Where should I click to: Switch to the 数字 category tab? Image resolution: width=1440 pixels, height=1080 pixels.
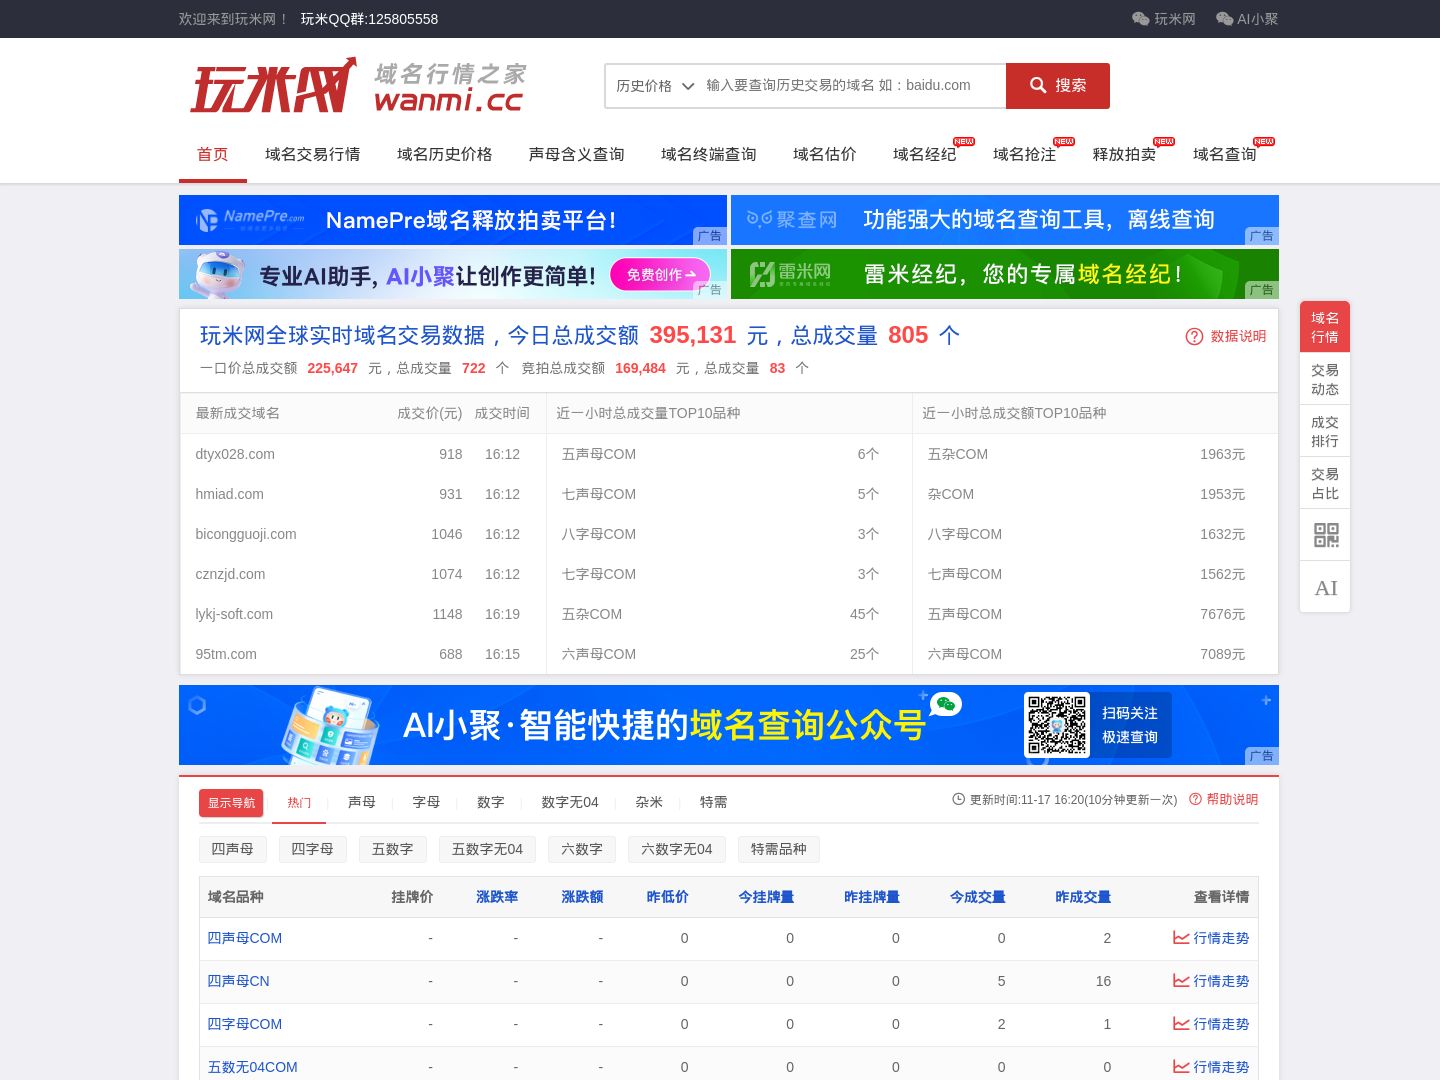point(491,802)
